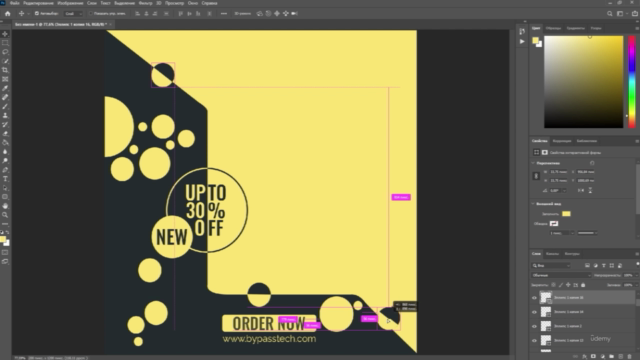Toggle Показать упр. элем. checkbox
This screenshot has height=360, width=640.
pos(91,13)
